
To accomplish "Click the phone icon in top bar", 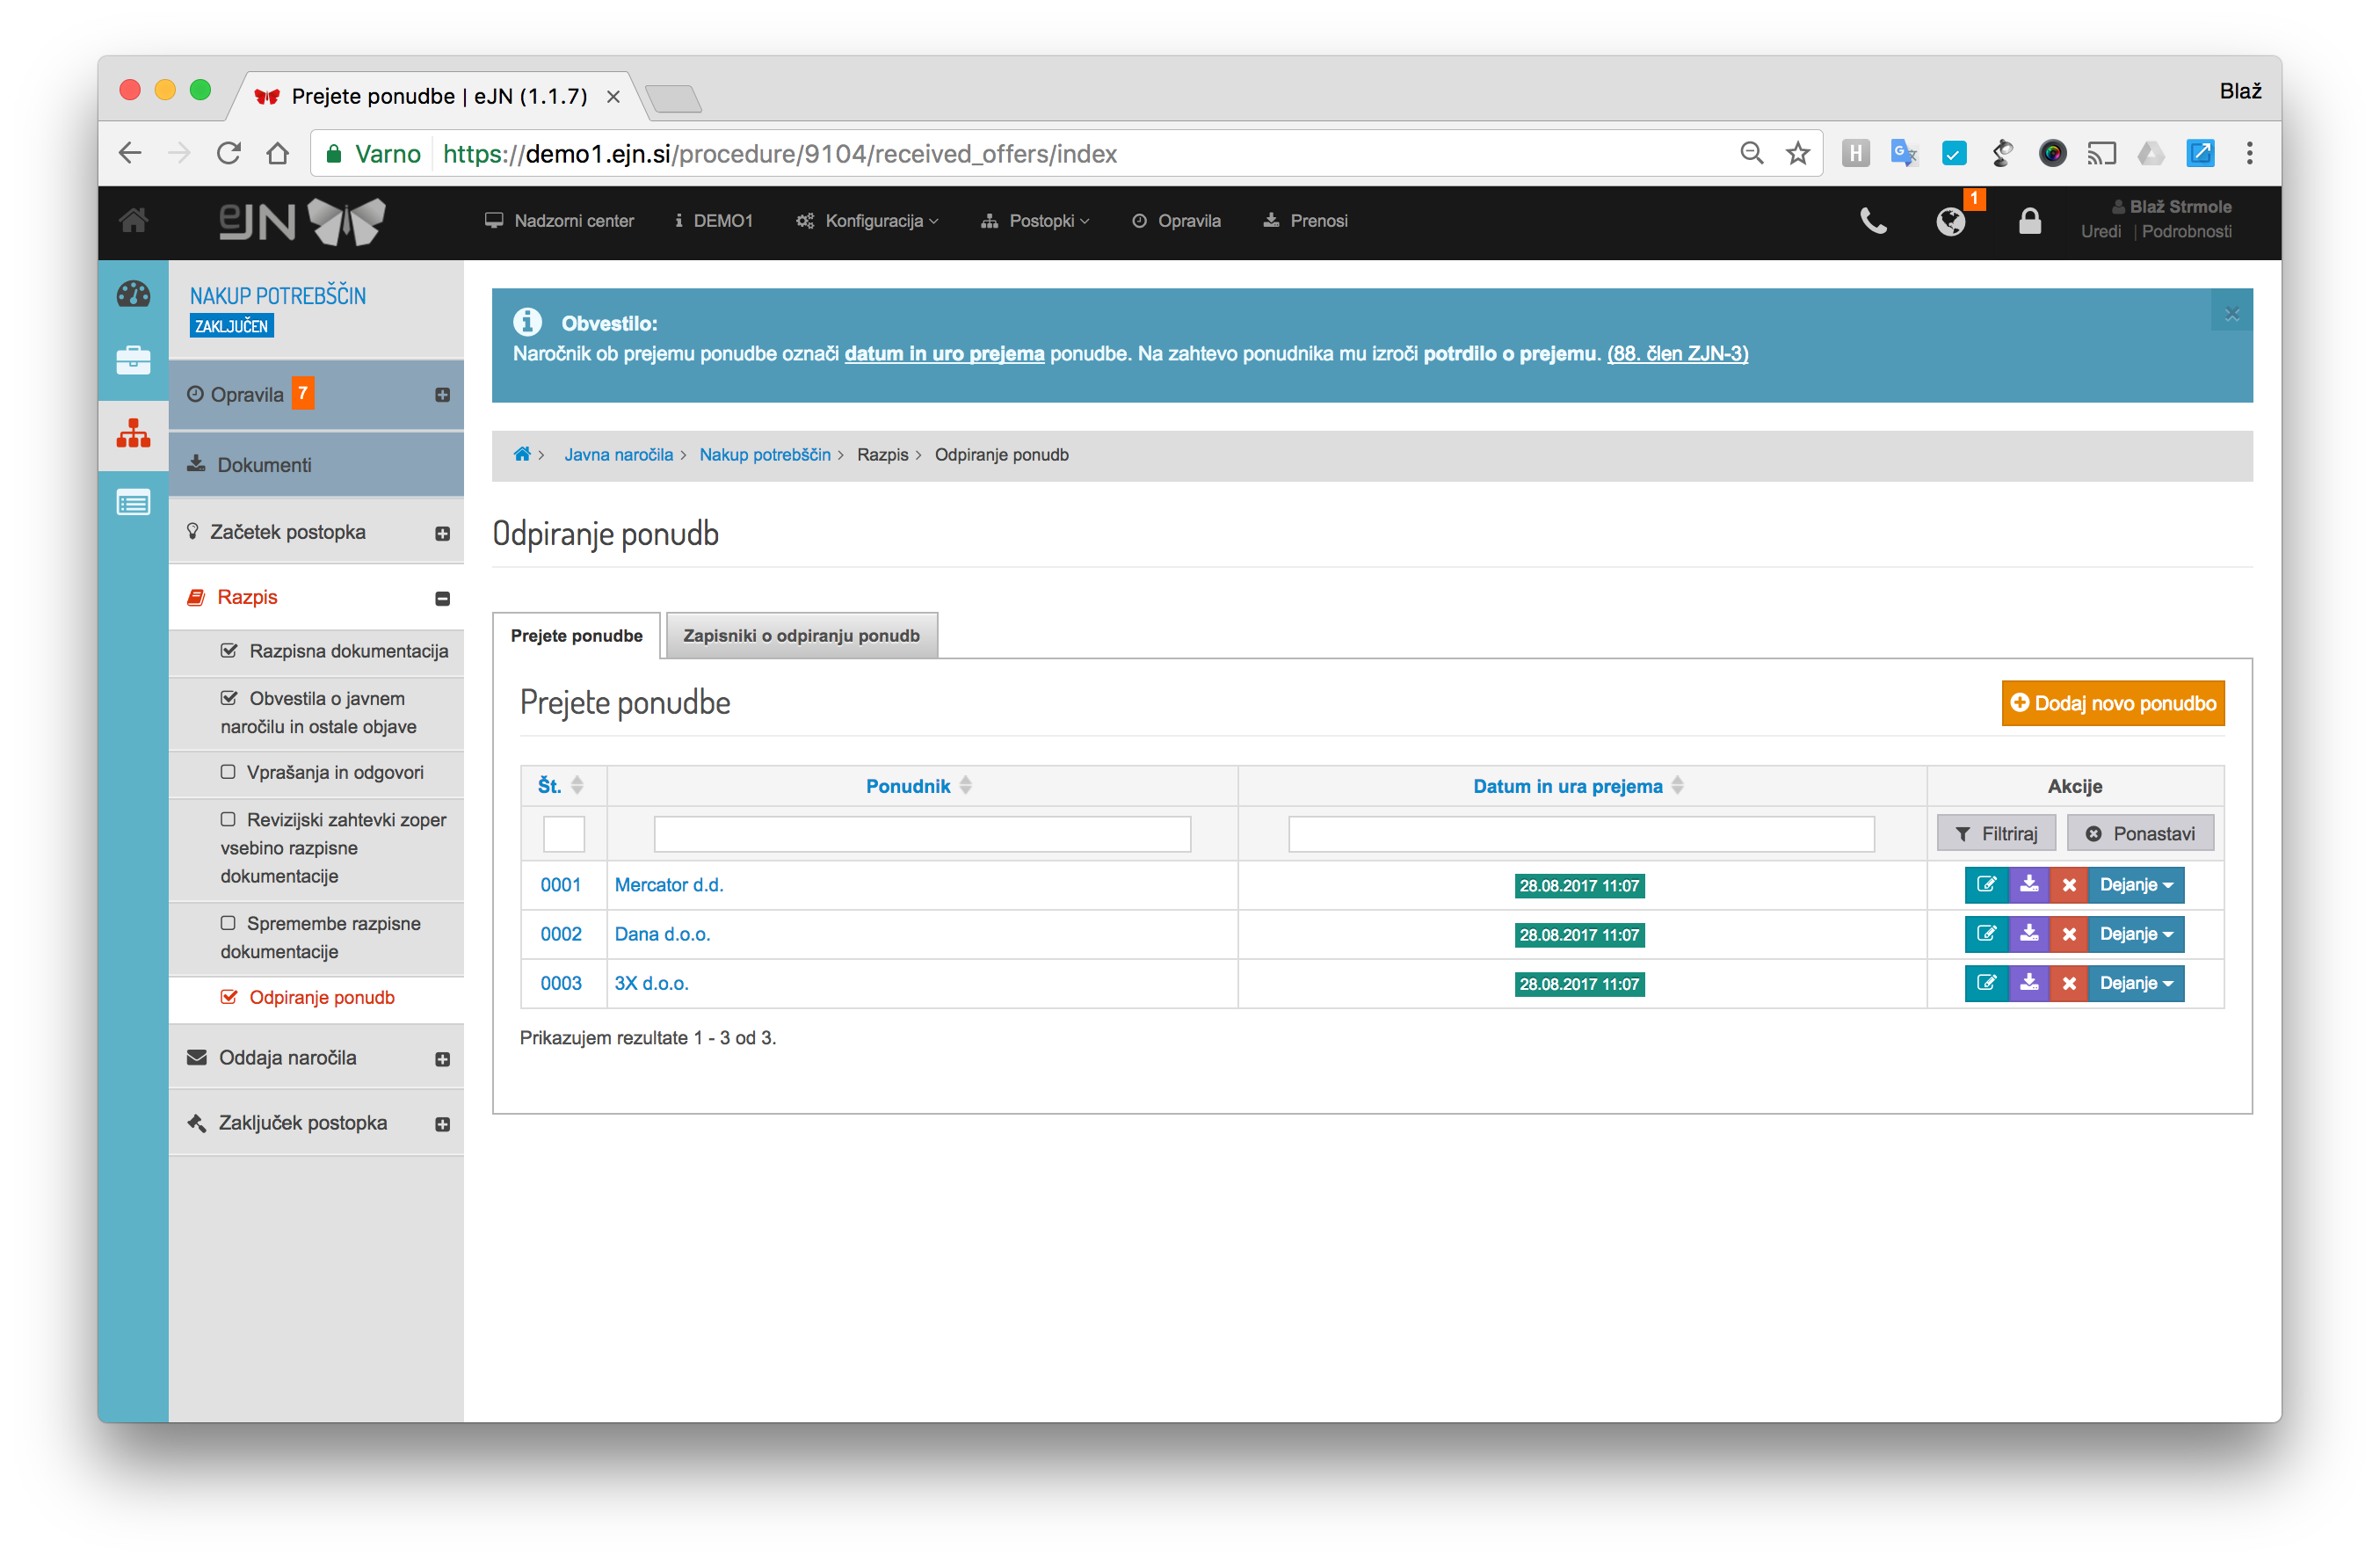I will pyautogui.click(x=1873, y=221).
